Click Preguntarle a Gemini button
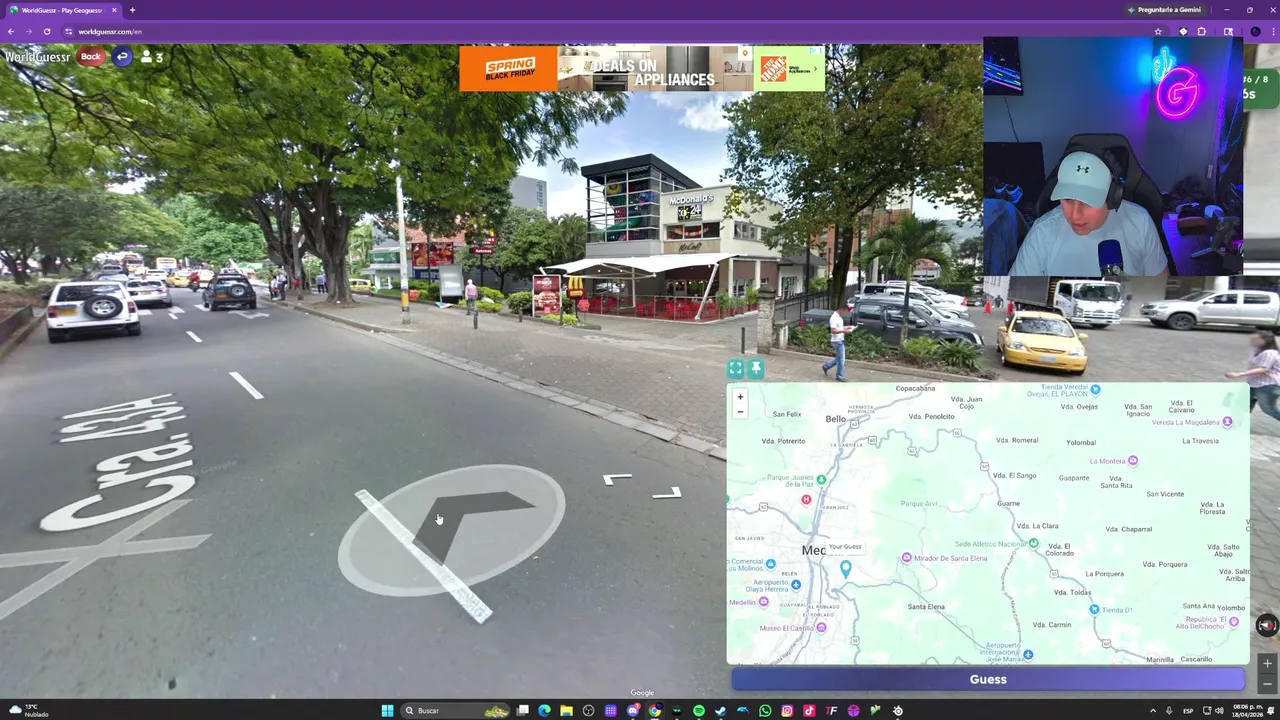The image size is (1280, 720). (1164, 10)
